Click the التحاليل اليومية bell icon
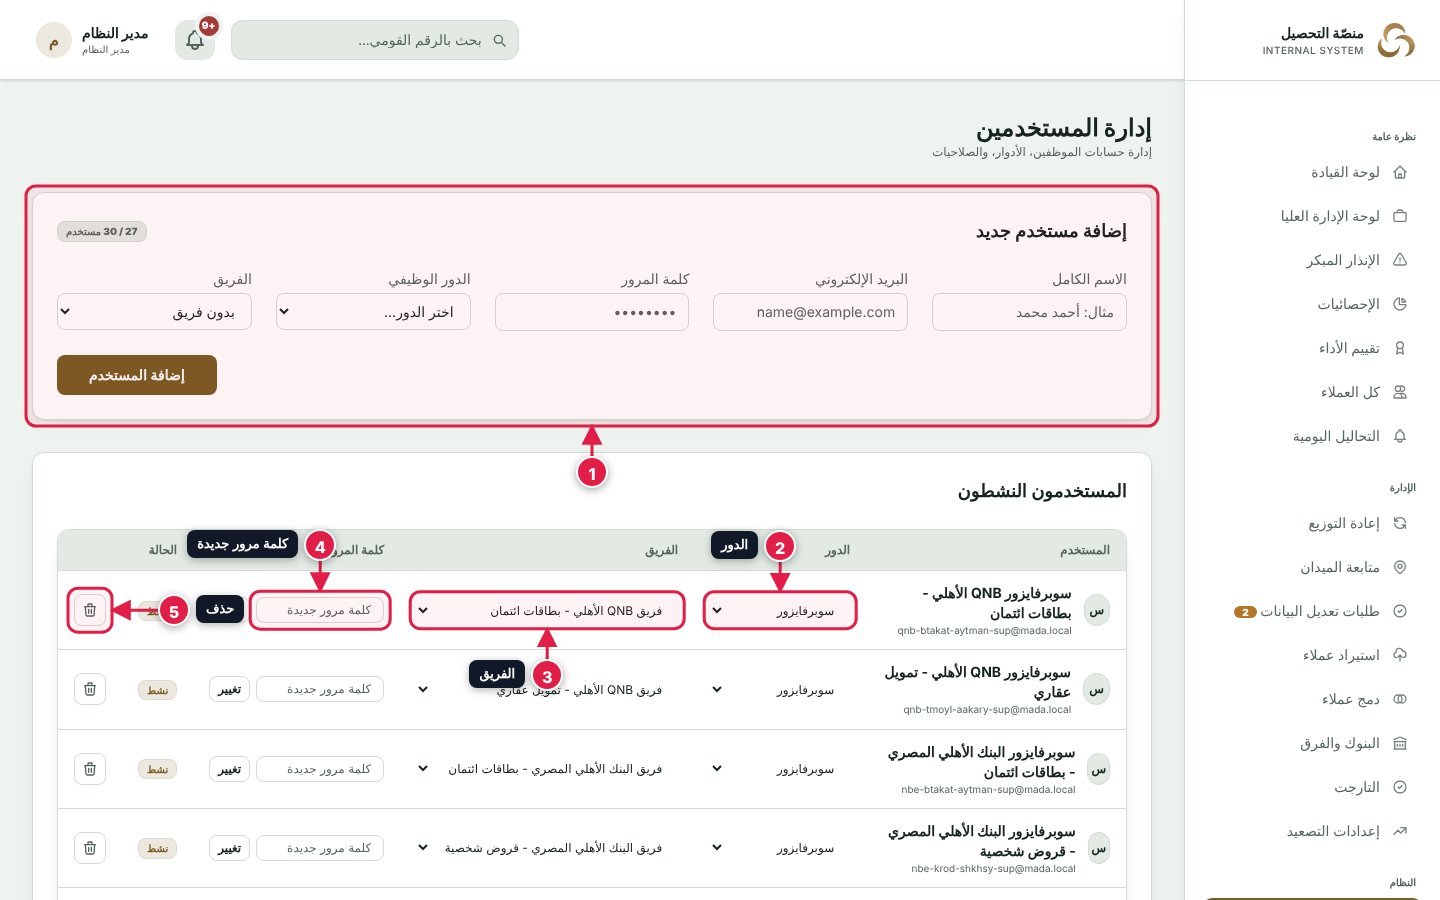The height and width of the screenshot is (900, 1440). click(x=1400, y=436)
